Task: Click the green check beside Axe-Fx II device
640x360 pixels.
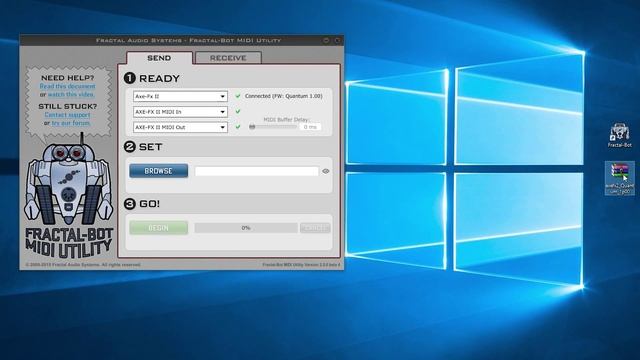Action: point(238,96)
